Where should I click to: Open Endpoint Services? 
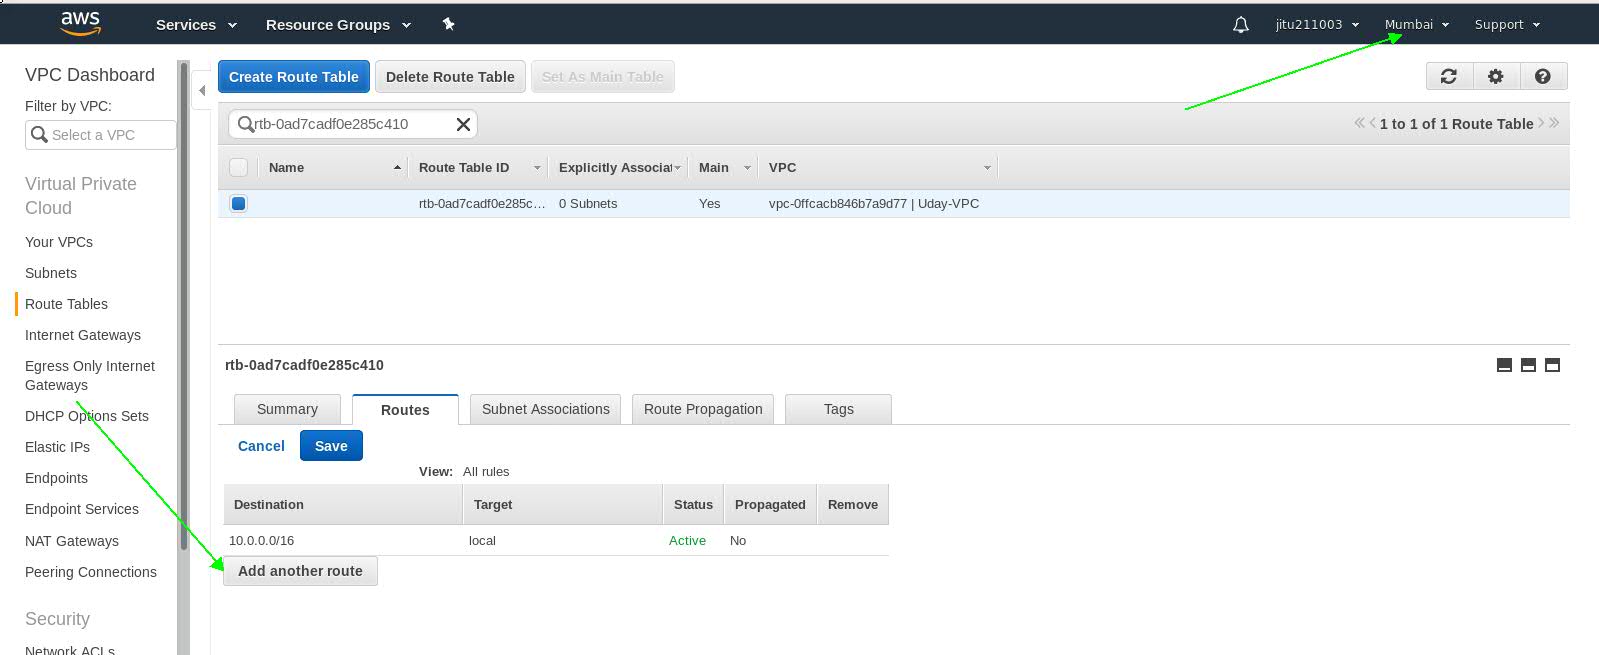point(82,509)
